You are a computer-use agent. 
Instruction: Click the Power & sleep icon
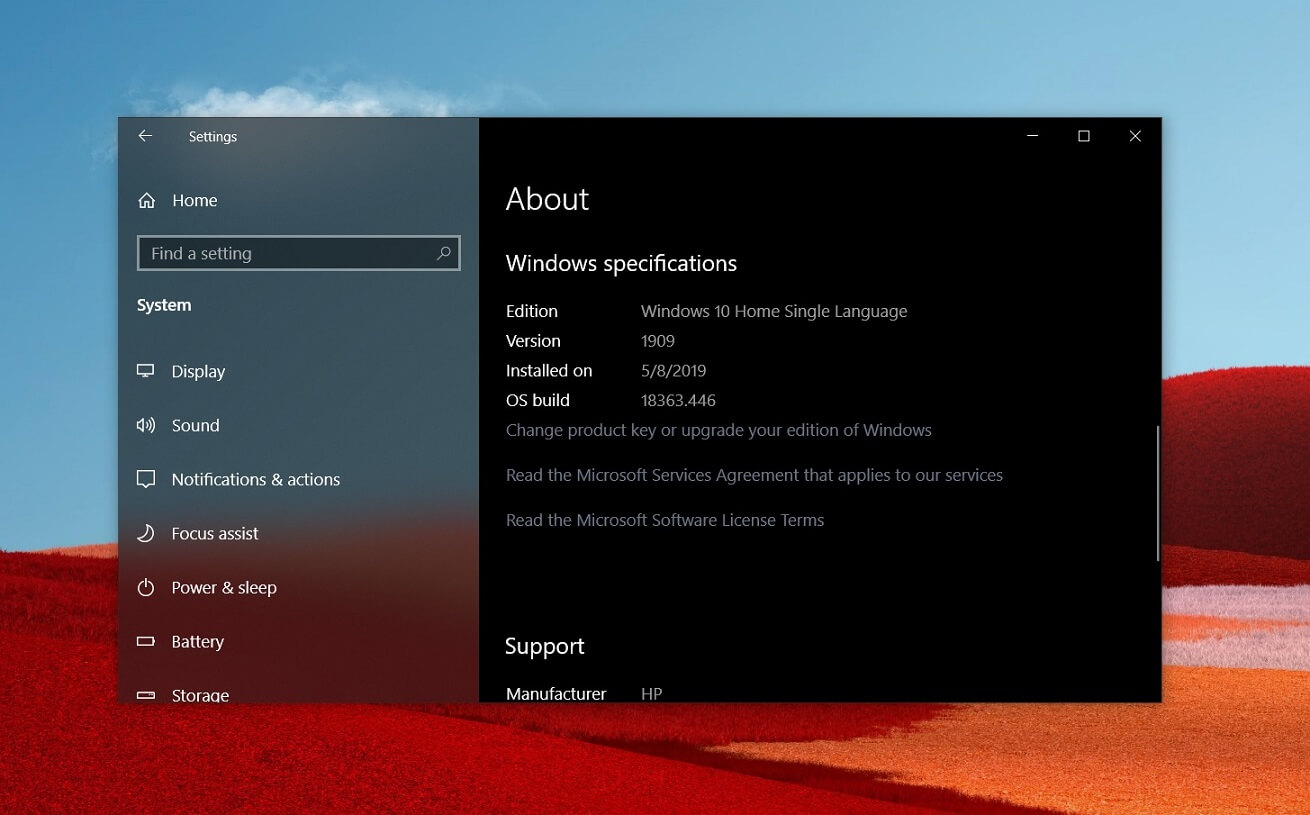pos(145,587)
